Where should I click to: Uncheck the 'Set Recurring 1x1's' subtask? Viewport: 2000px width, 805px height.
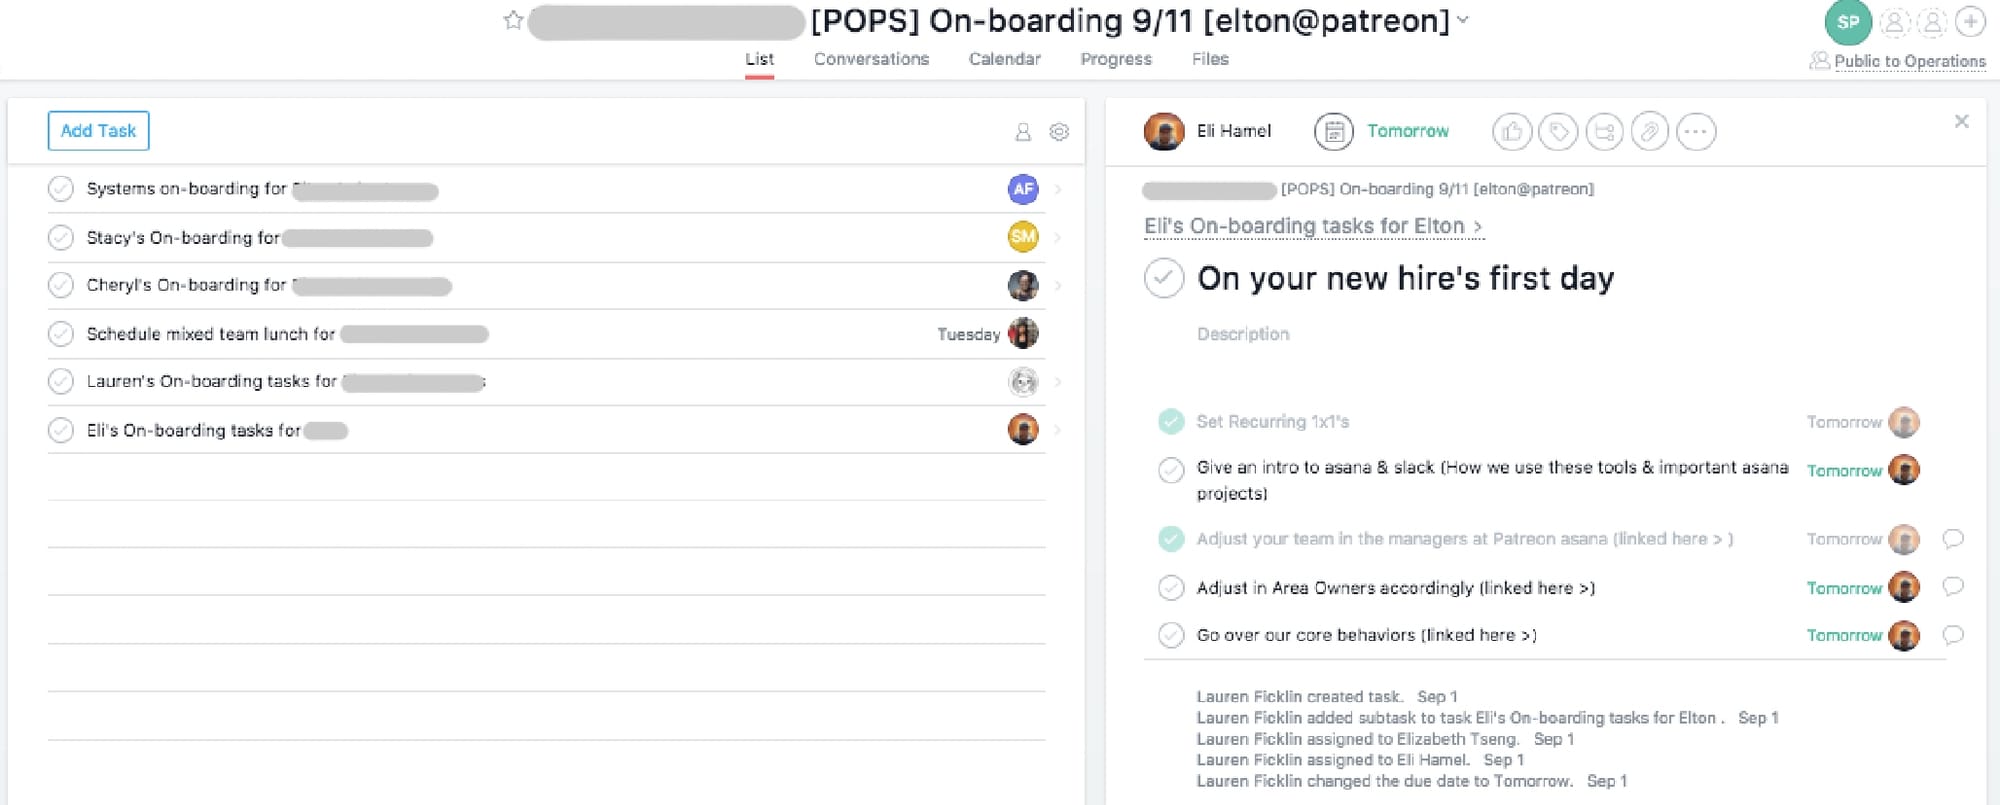1171,422
